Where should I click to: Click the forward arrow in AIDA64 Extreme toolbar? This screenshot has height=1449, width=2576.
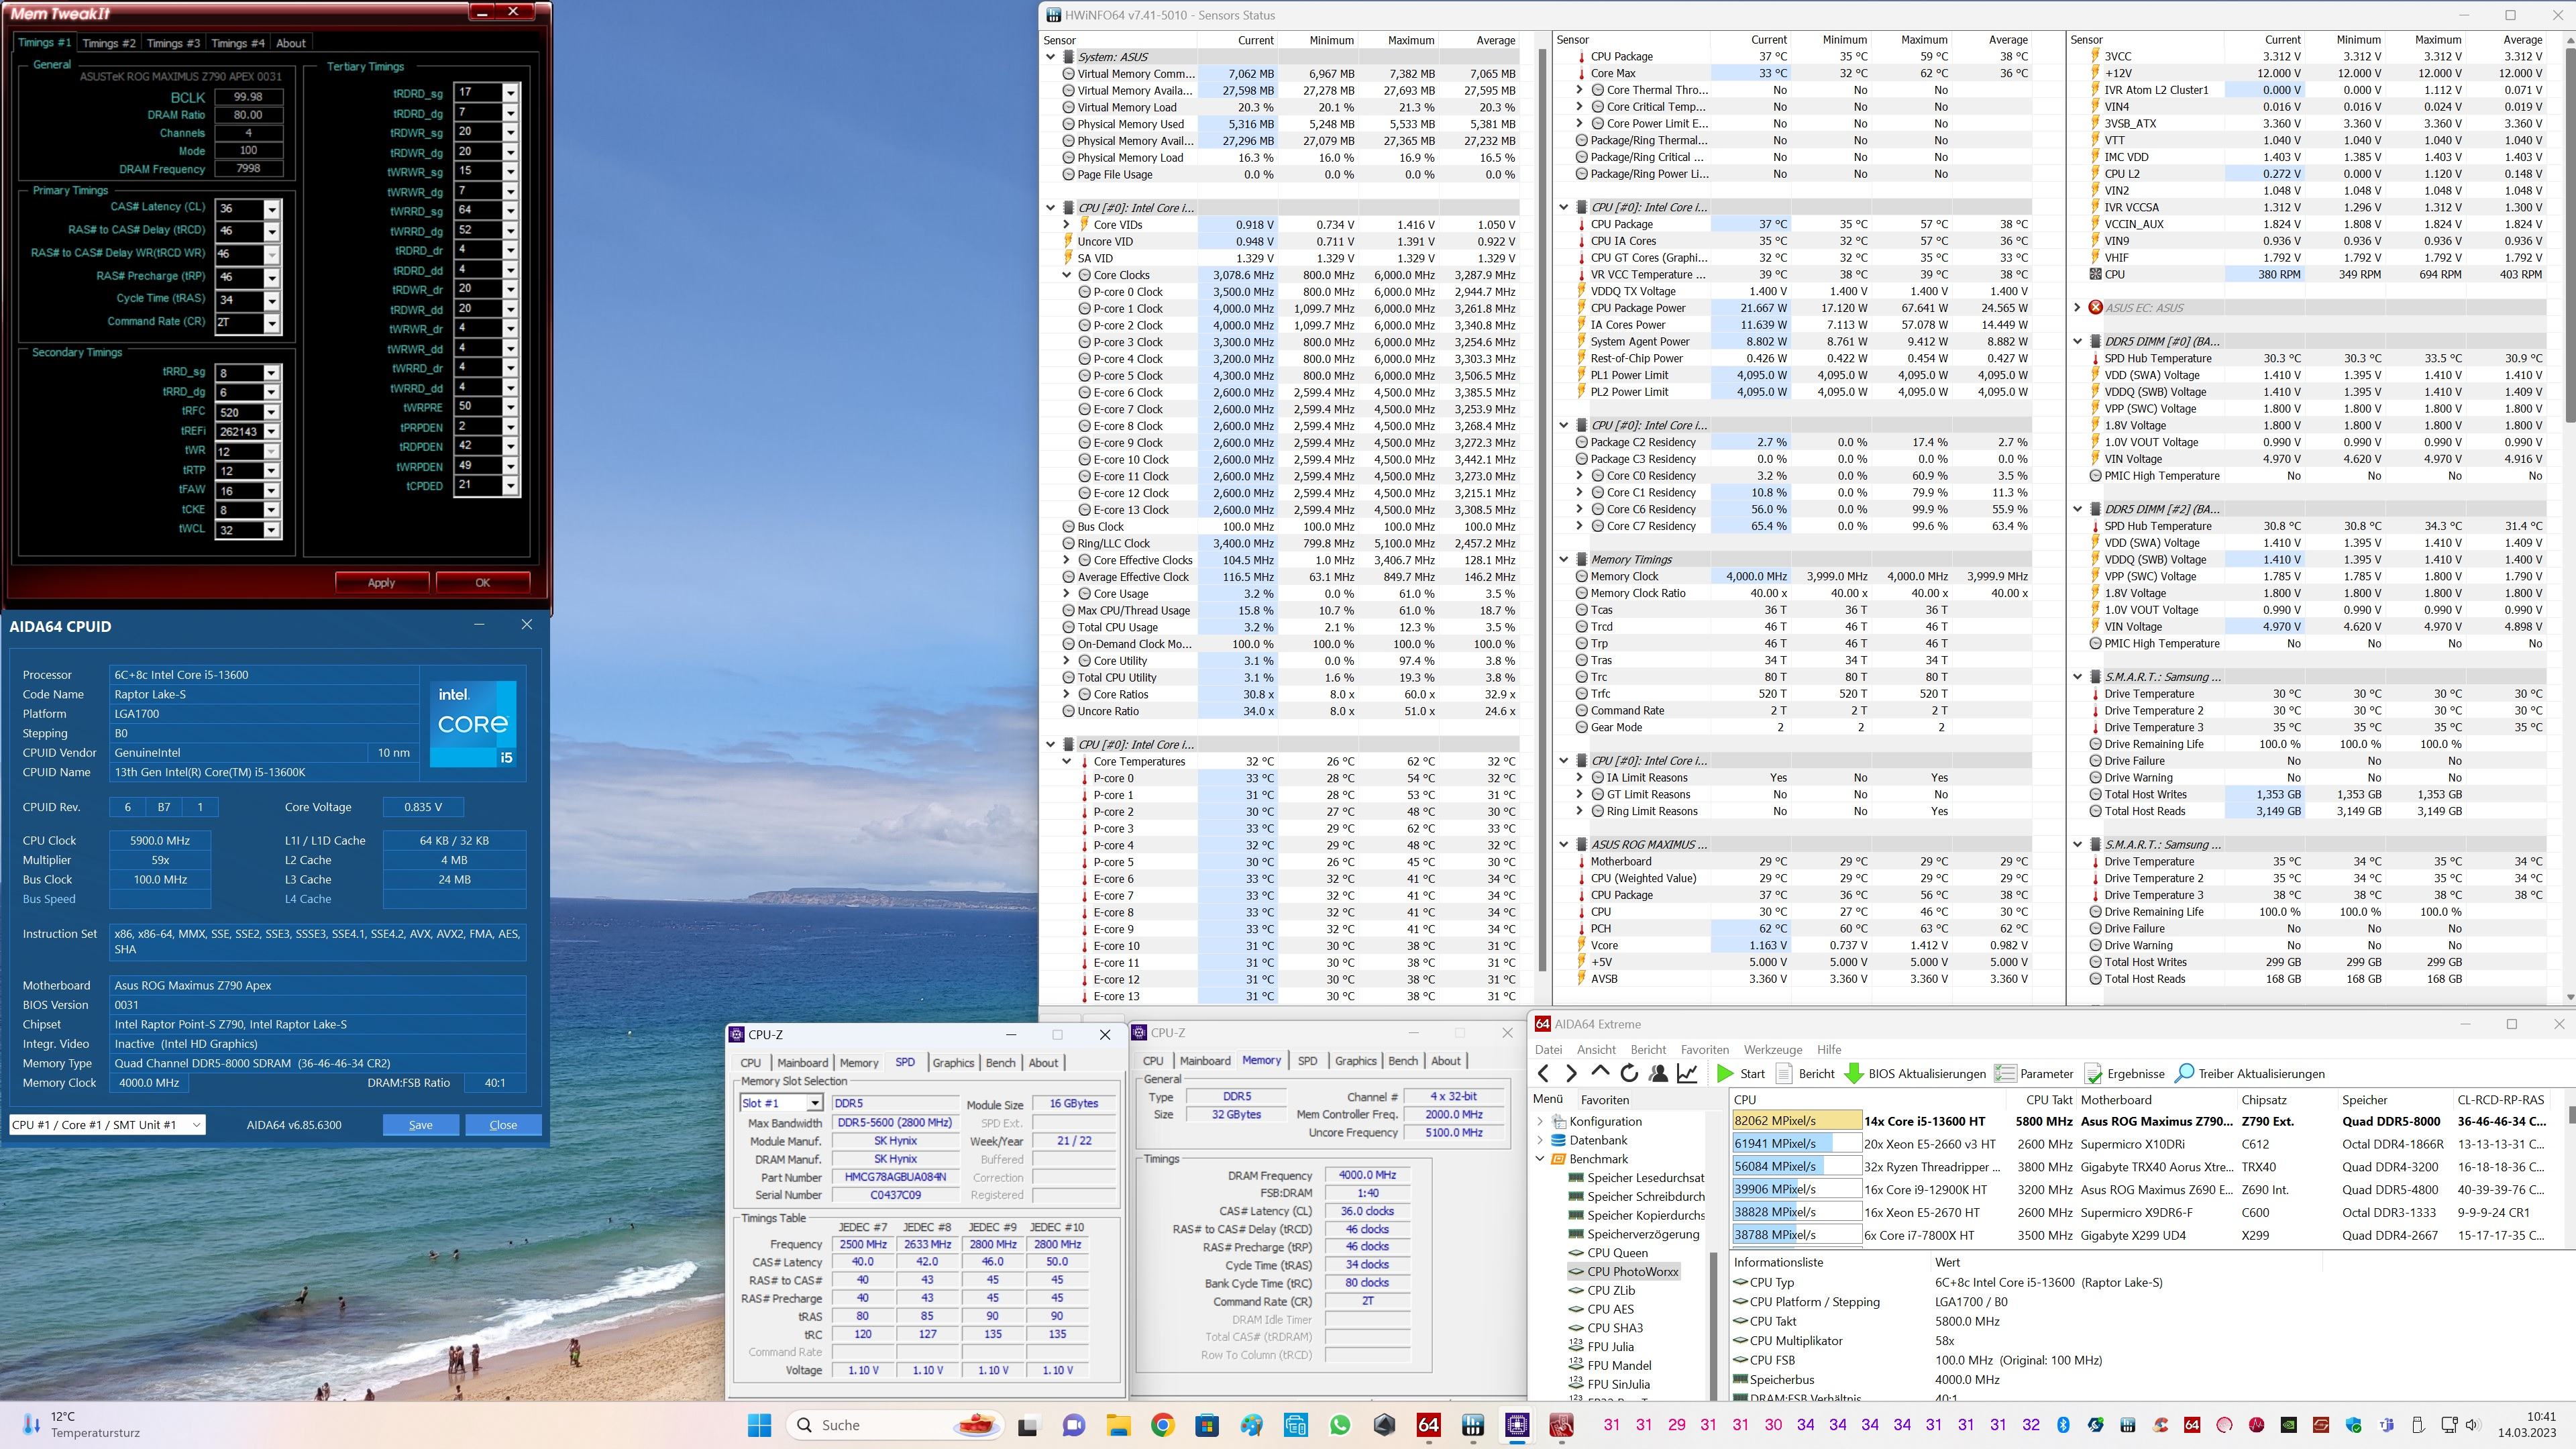[x=1571, y=1073]
